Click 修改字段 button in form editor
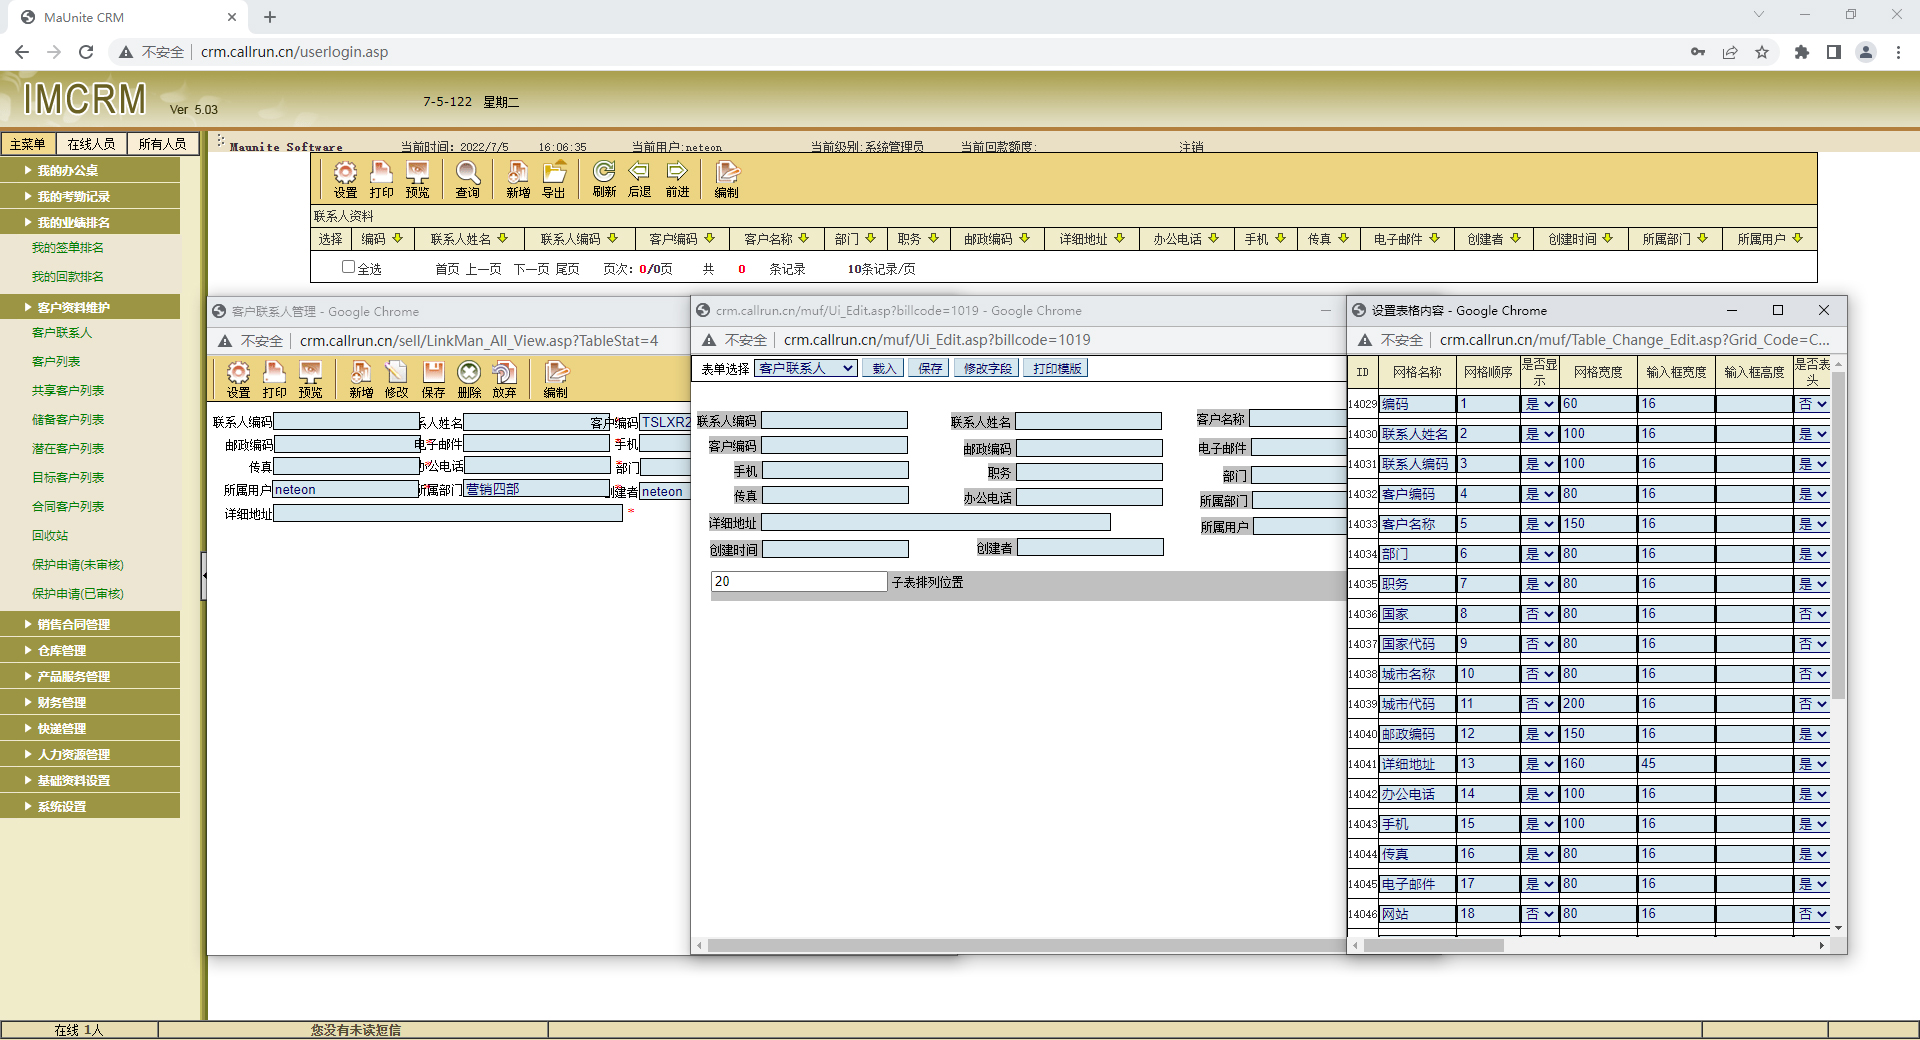This screenshot has height=1040, width=1920. coord(988,368)
